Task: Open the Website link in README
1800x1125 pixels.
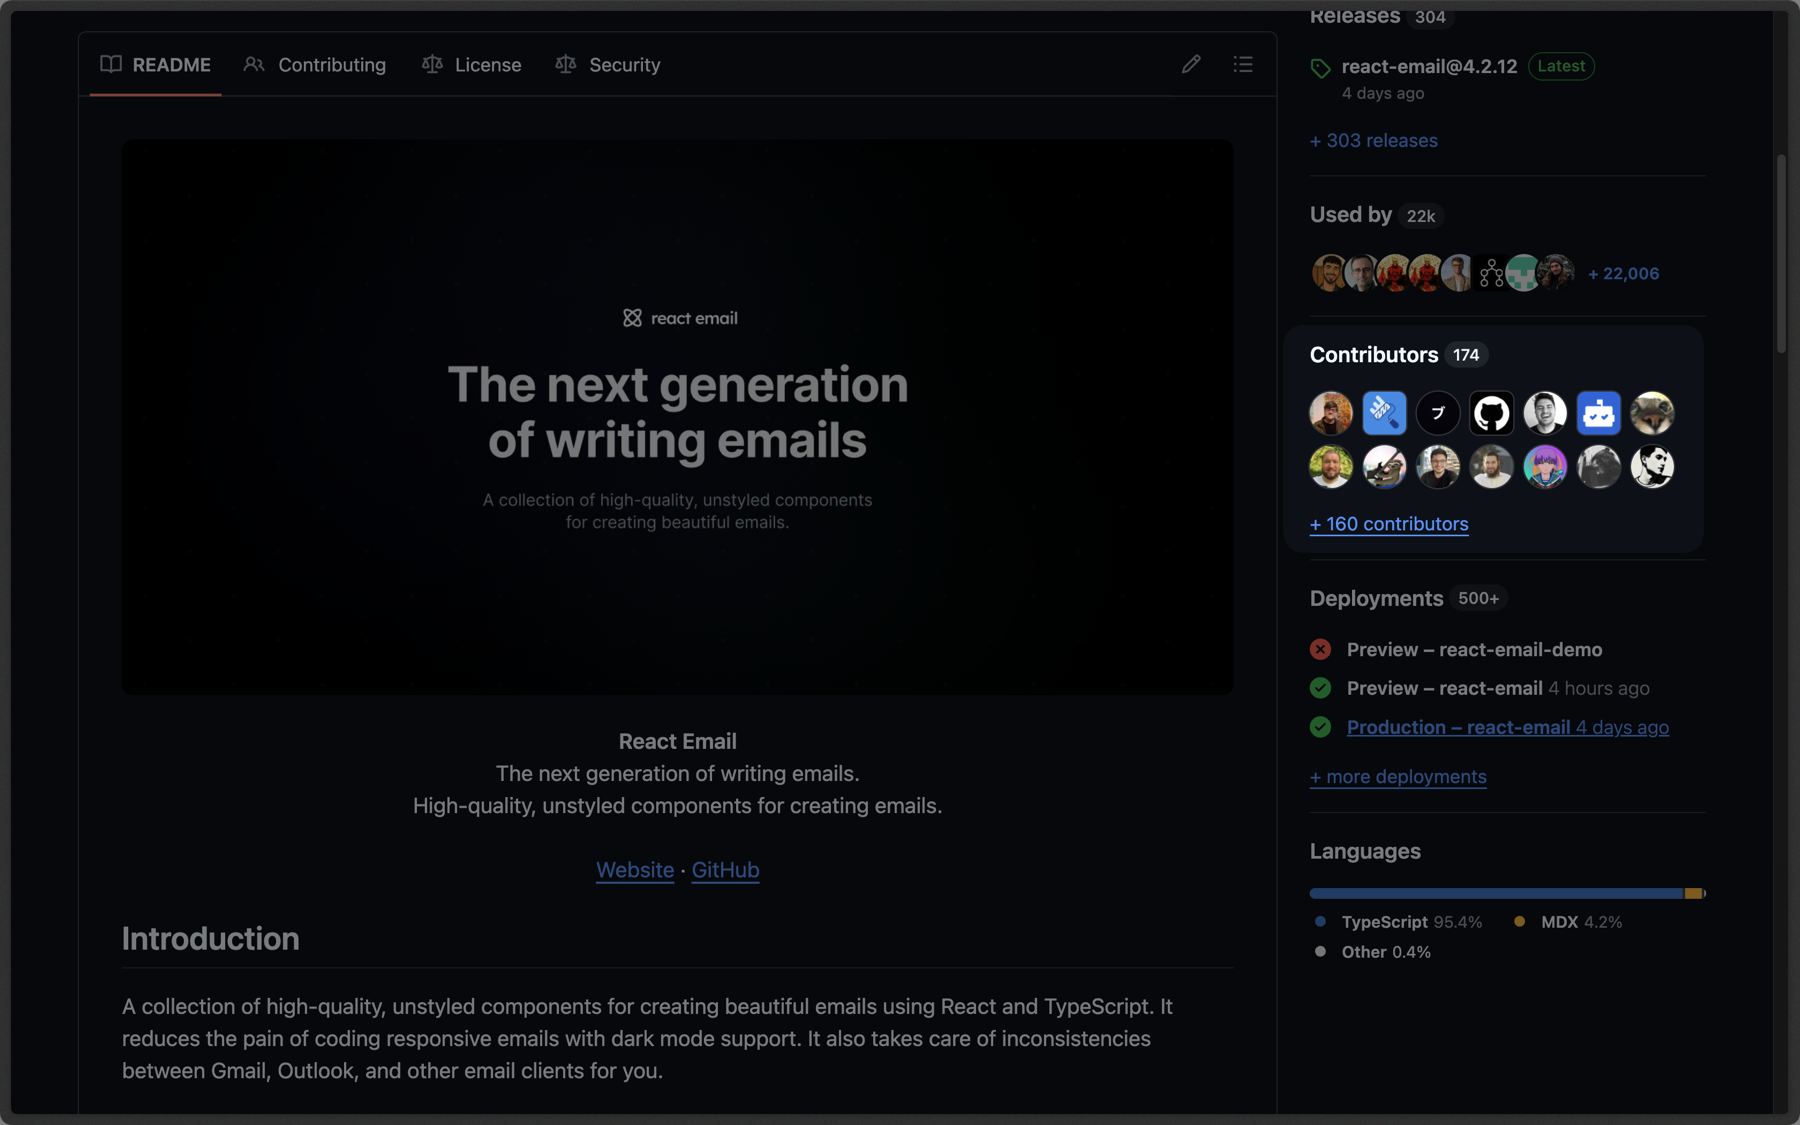Action: coord(635,870)
